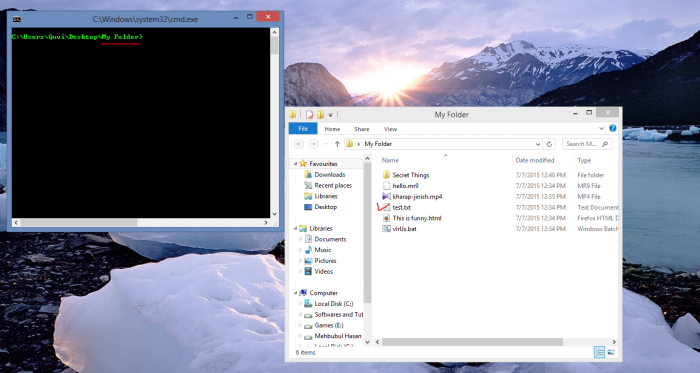Switch to Large icons view in status bar

[x=611, y=352]
